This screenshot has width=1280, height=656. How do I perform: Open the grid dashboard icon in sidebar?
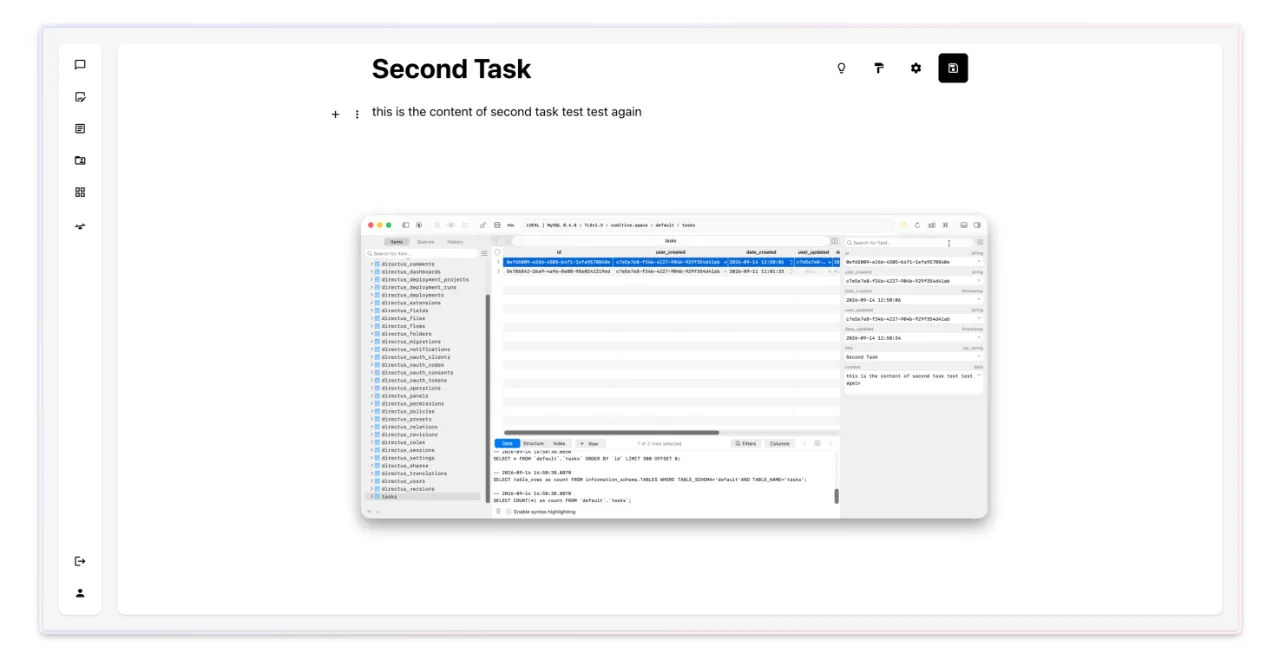pos(80,192)
